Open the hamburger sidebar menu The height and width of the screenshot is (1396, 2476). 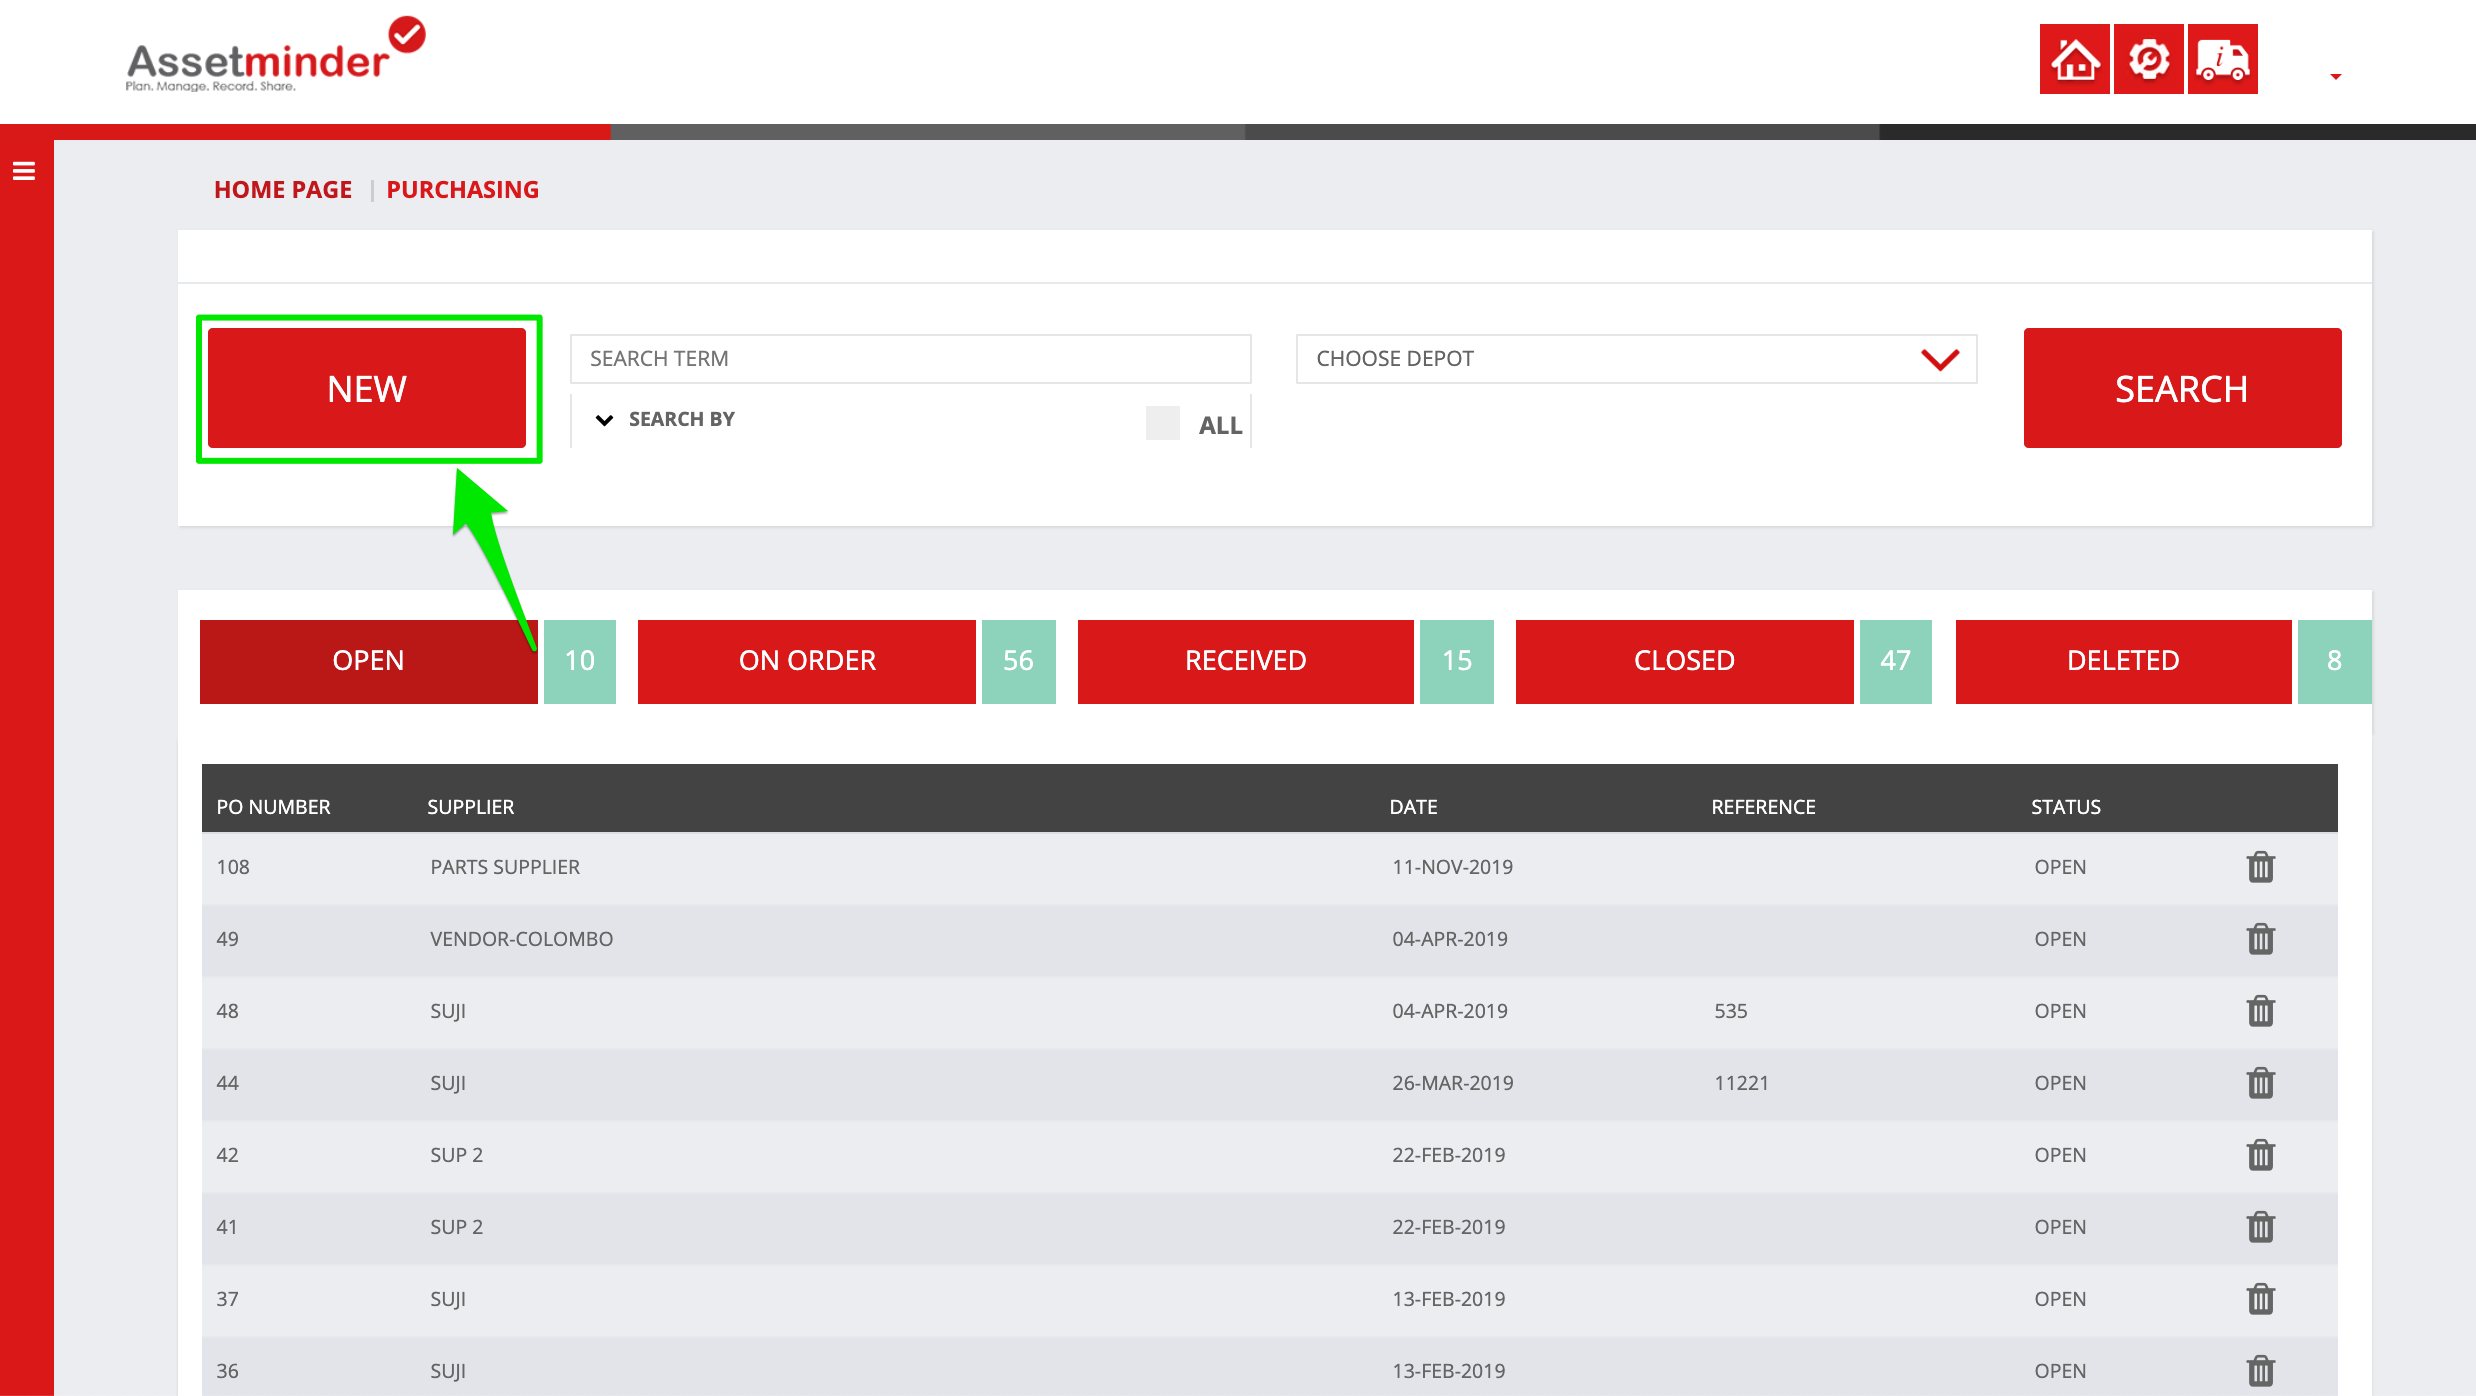(24, 171)
